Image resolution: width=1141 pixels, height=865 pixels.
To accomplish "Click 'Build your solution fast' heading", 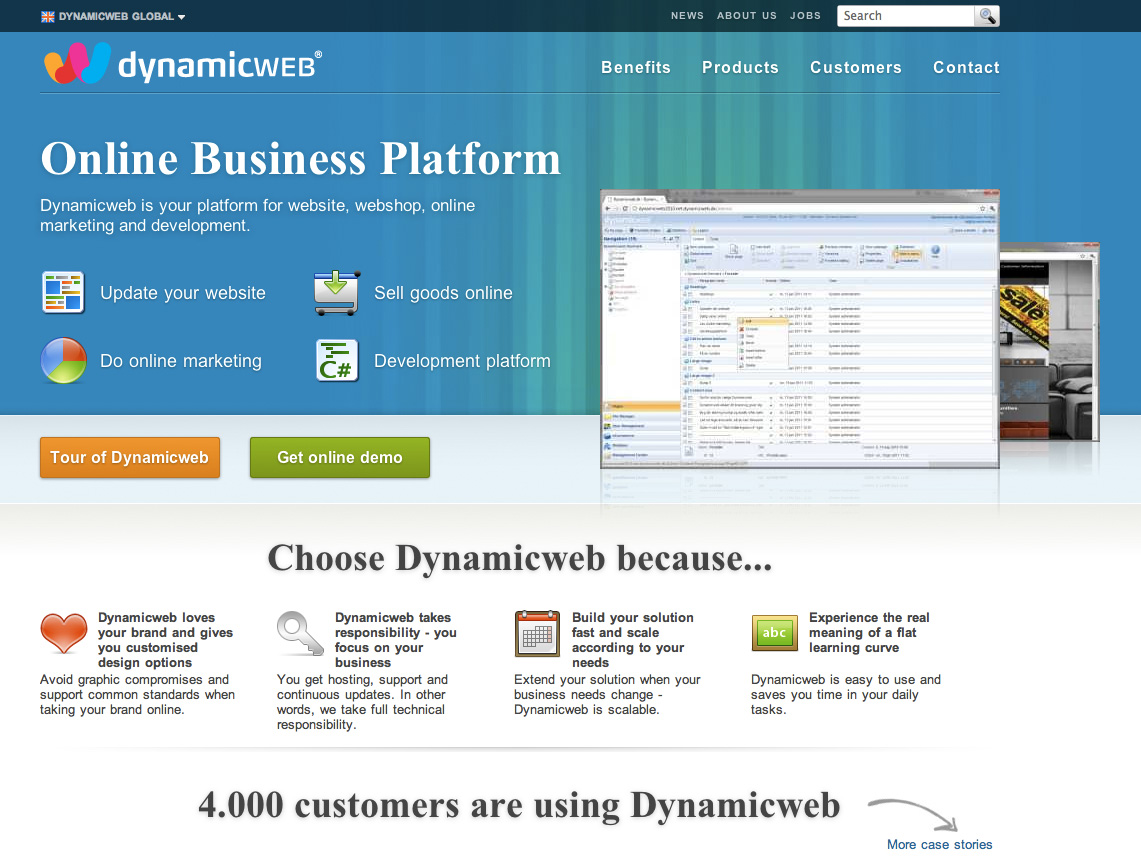I will (632, 640).
